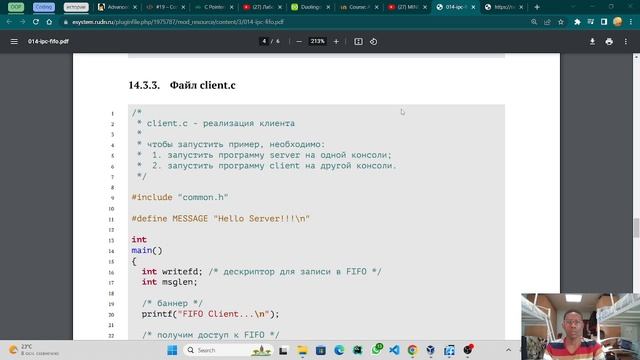Open a new browser tab
Image resolution: width=640 pixels, height=360 pixels.
pyautogui.click(x=537, y=7)
